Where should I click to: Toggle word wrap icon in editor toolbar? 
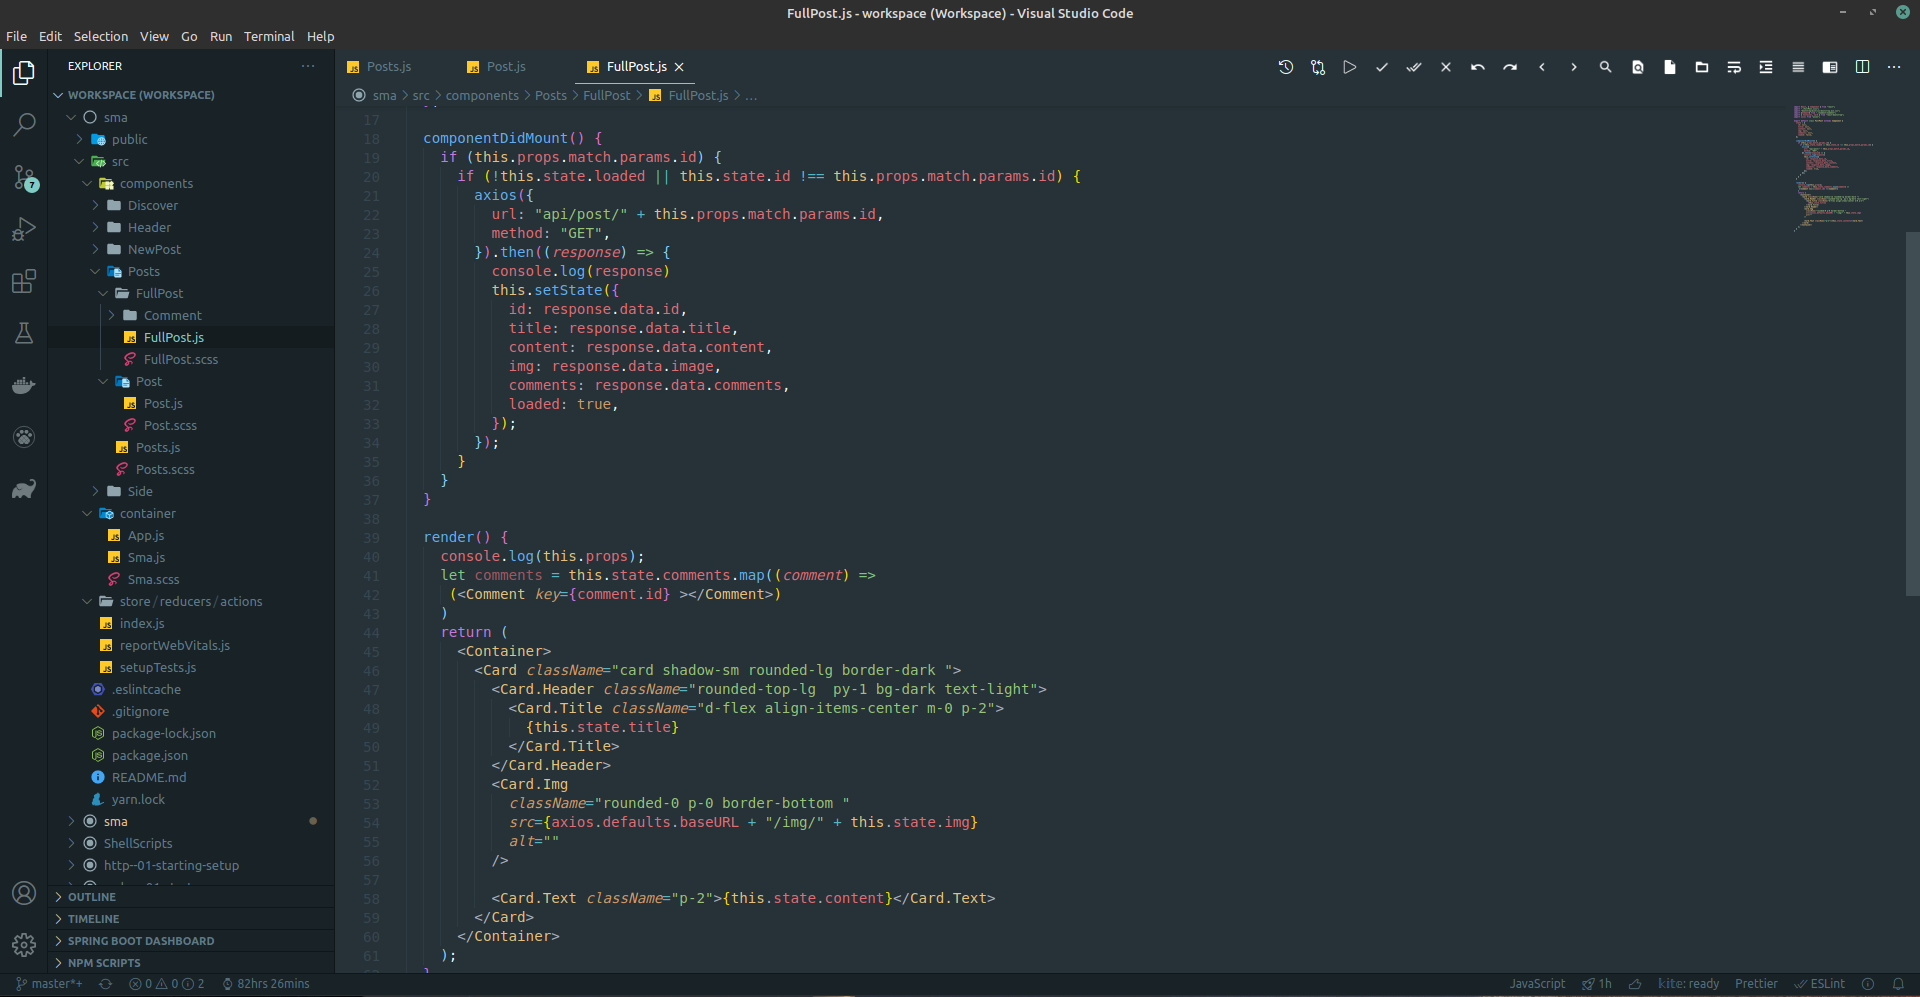[1734, 67]
